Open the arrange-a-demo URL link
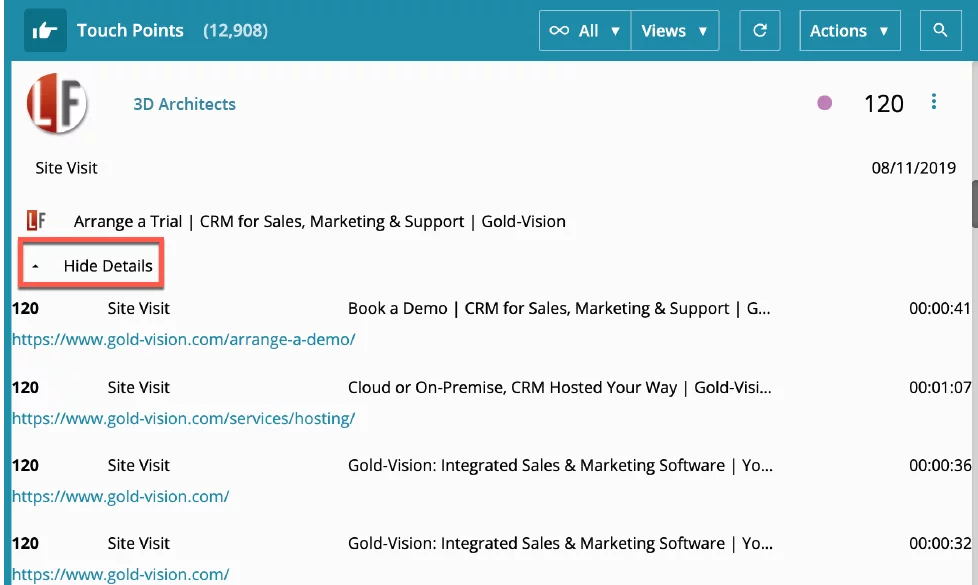 pyautogui.click(x=183, y=339)
